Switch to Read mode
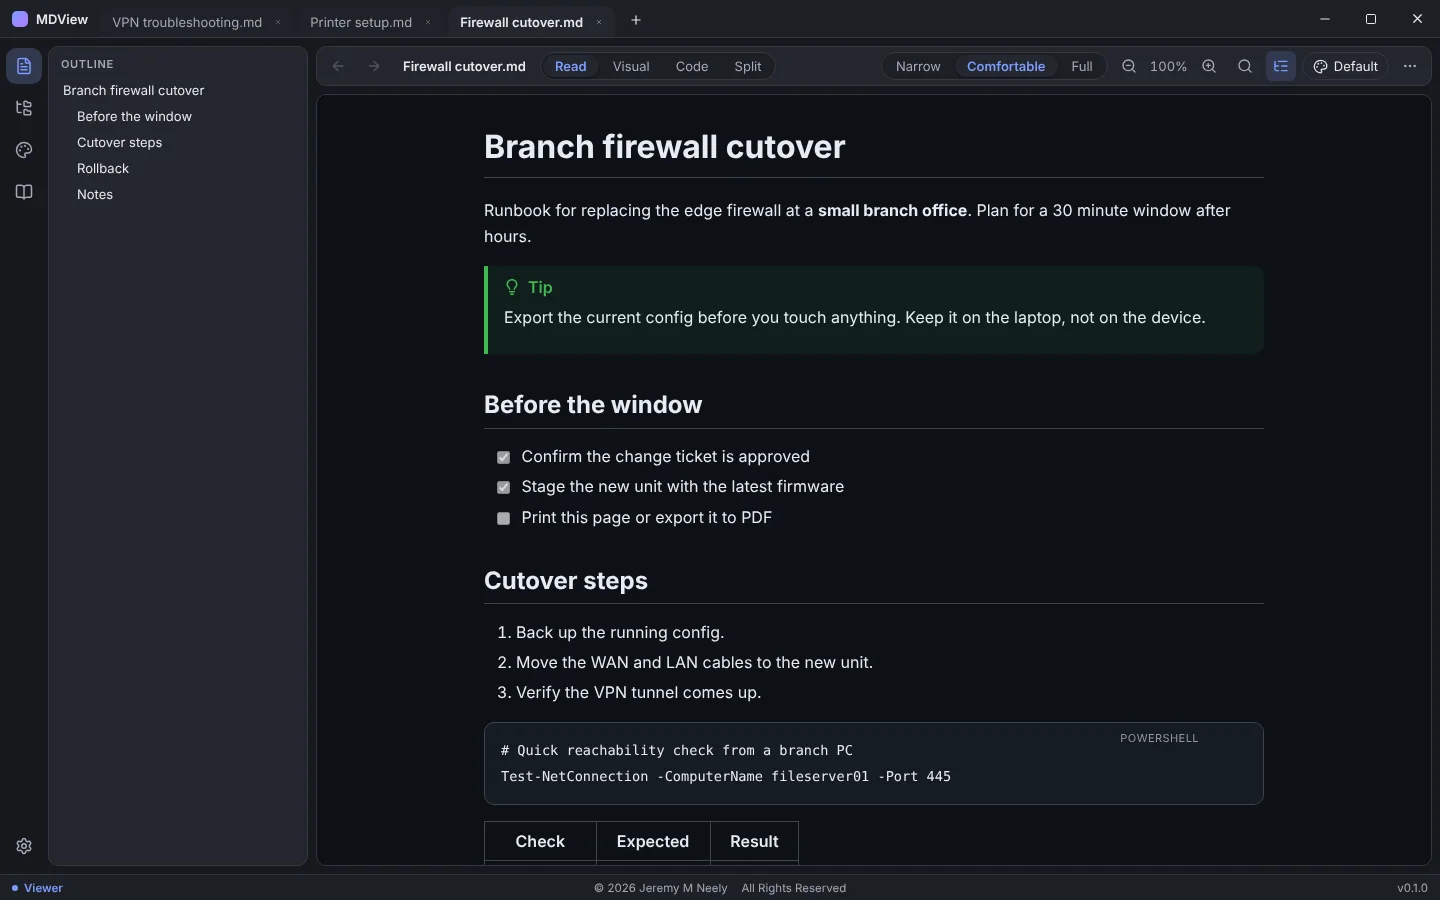The image size is (1440, 900). click(x=571, y=66)
